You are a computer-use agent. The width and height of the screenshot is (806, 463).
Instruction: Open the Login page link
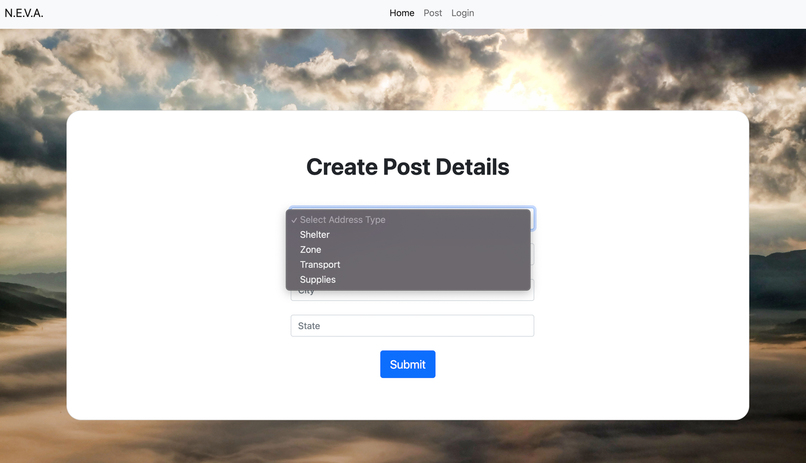click(x=463, y=13)
